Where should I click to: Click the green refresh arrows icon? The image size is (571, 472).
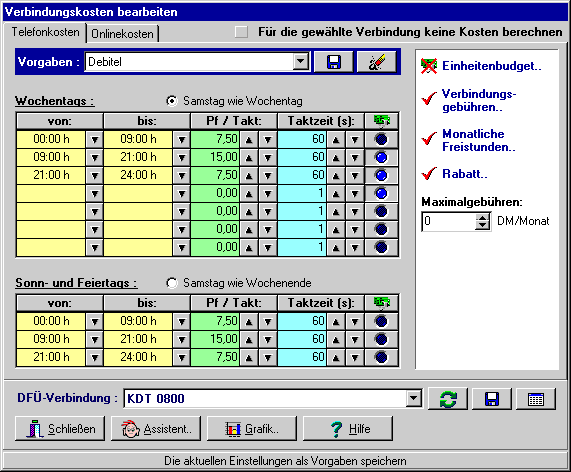(448, 399)
